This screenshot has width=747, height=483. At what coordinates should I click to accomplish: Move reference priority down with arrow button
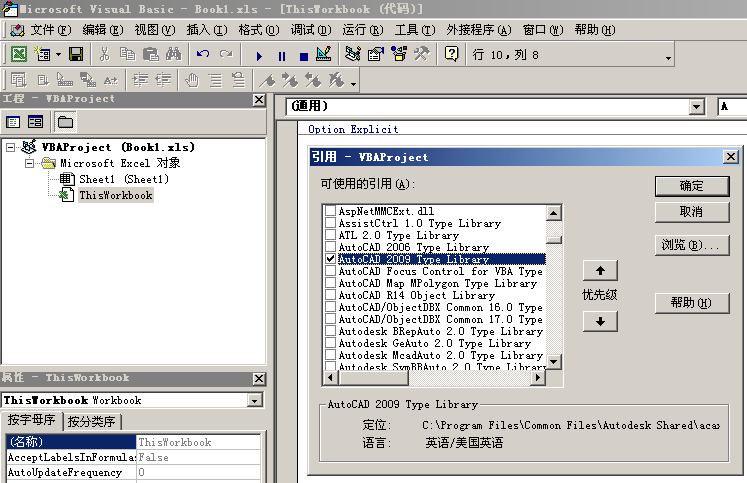click(x=600, y=322)
